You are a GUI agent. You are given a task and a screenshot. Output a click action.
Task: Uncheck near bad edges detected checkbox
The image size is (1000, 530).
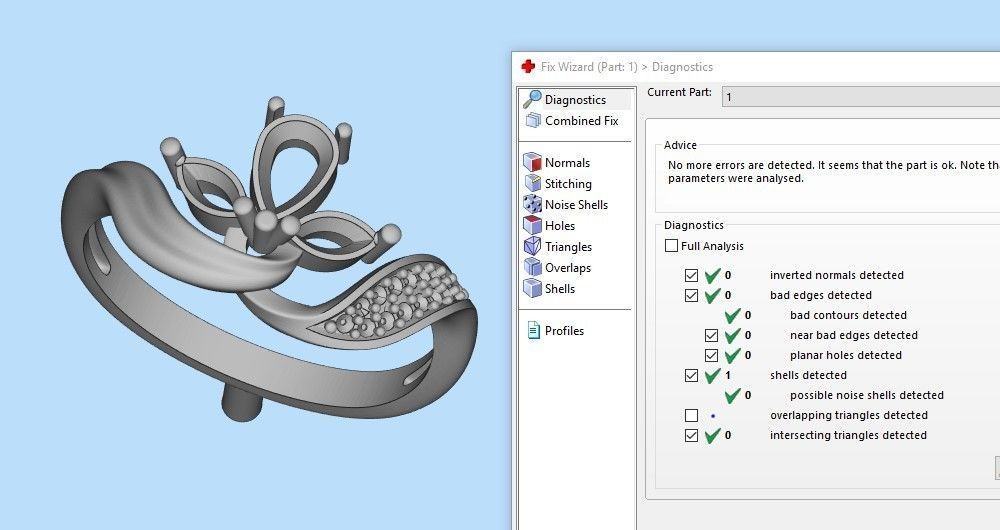click(711, 335)
